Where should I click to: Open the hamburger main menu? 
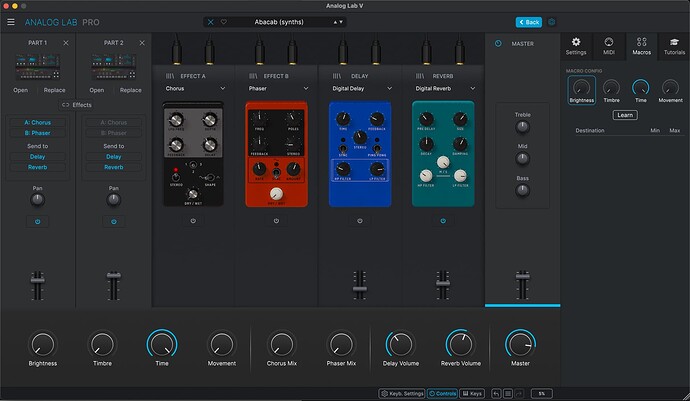(11, 22)
